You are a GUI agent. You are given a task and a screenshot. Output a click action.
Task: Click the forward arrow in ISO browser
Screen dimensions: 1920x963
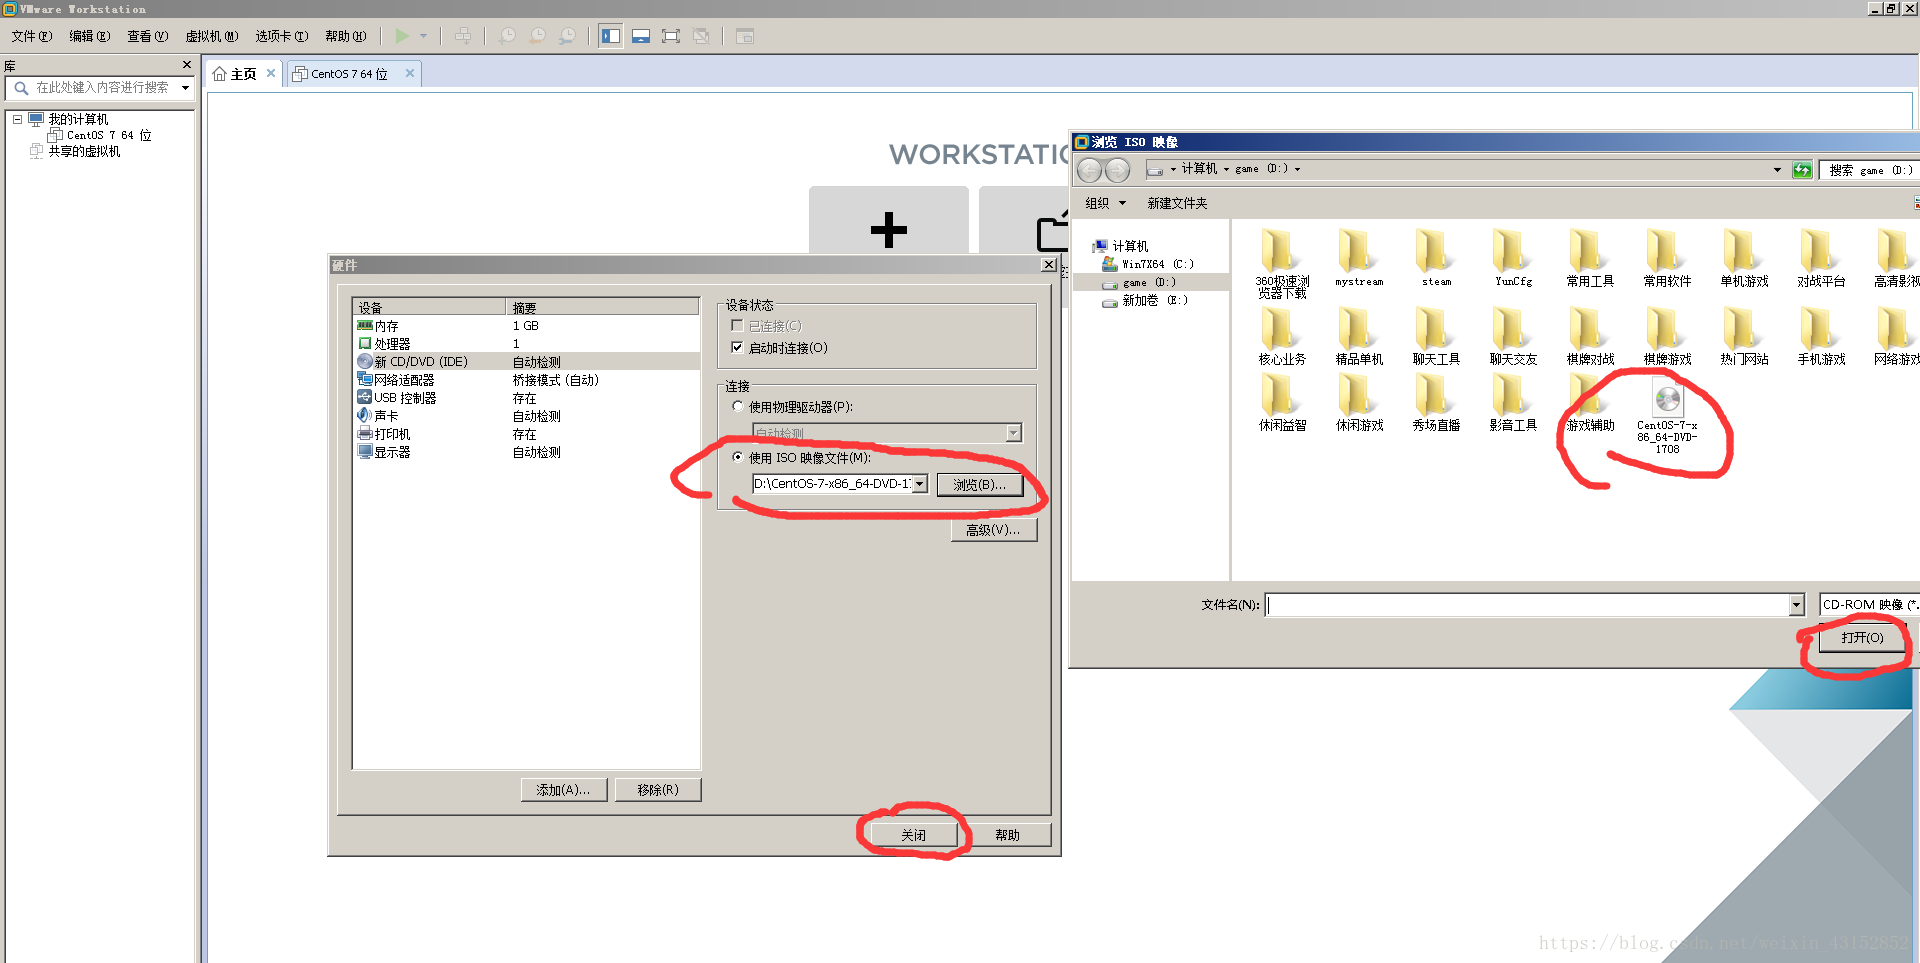(1117, 171)
